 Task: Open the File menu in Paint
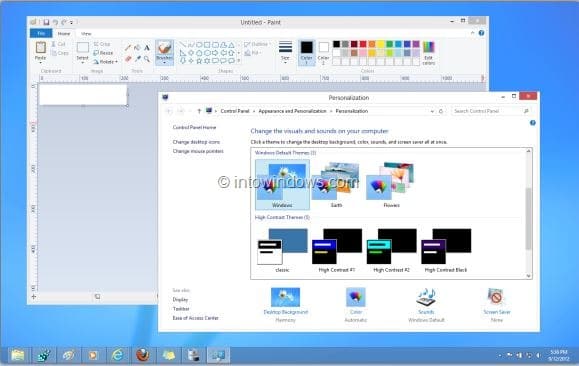(x=41, y=33)
